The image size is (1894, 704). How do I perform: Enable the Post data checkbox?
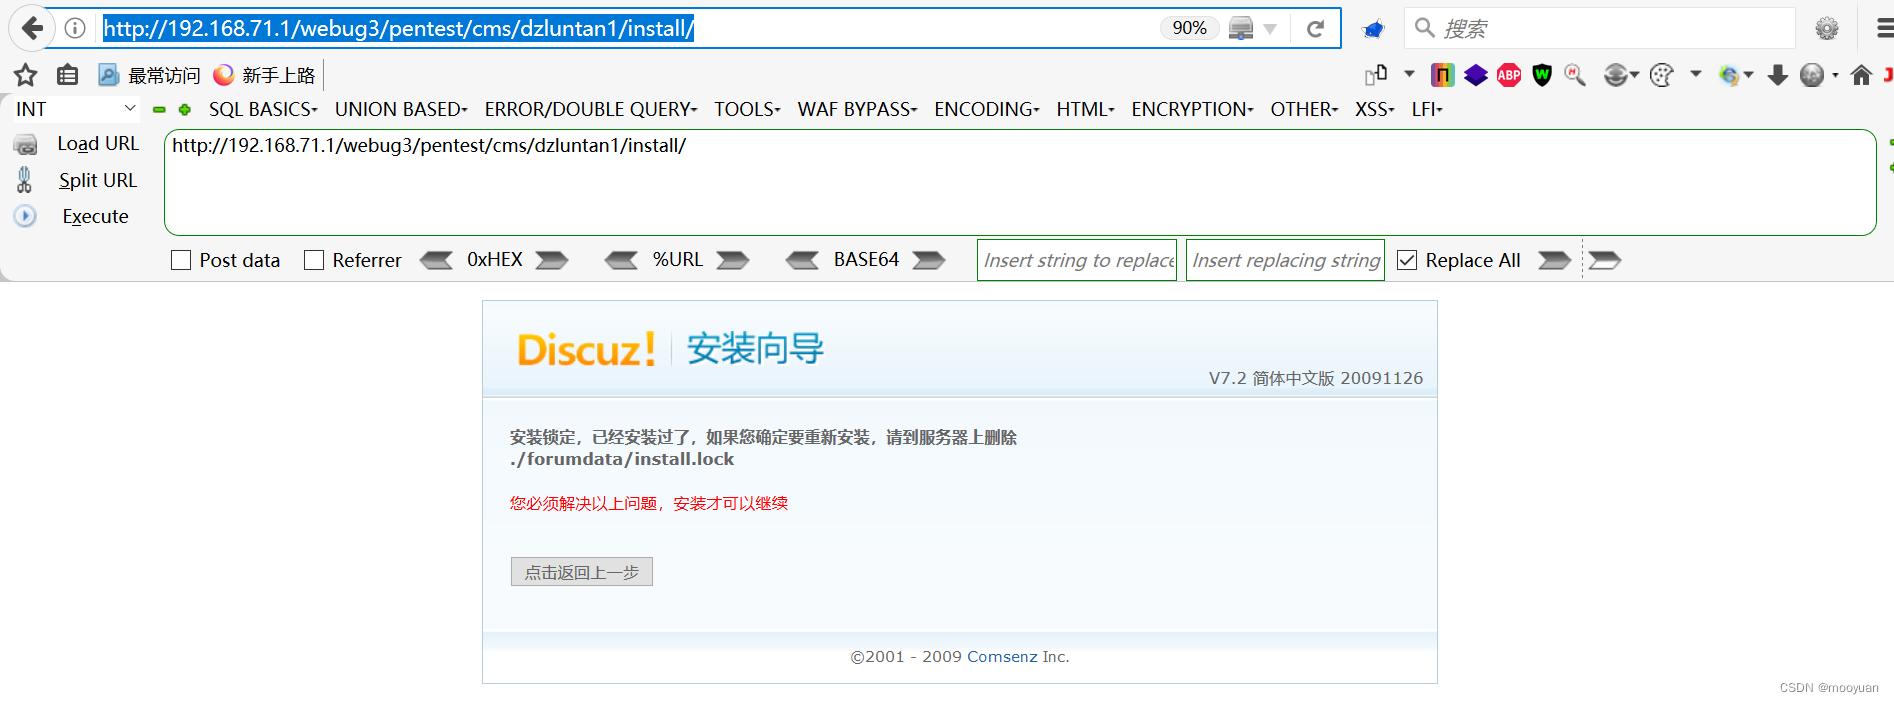181,260
